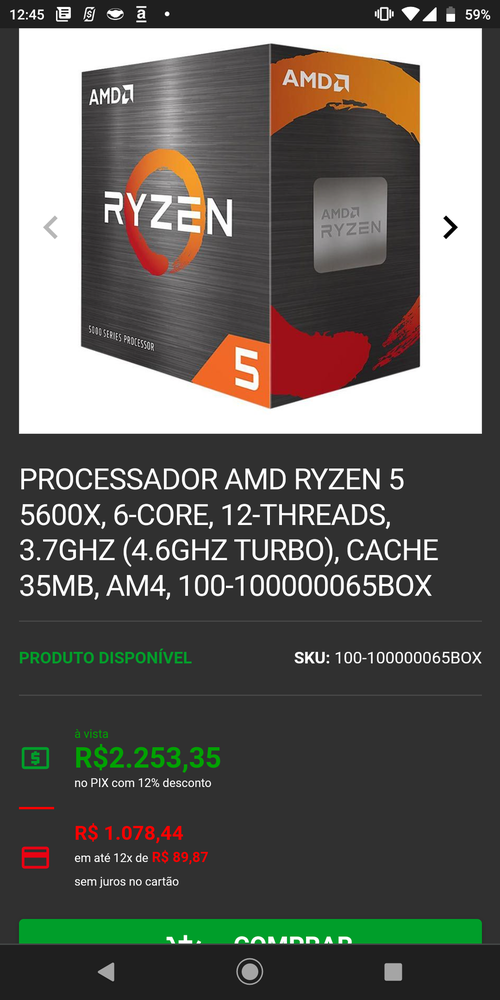Tap the SKU 100-100000065BOX text
Screen dimensions: 500x1000
click(x=388, y=658)
